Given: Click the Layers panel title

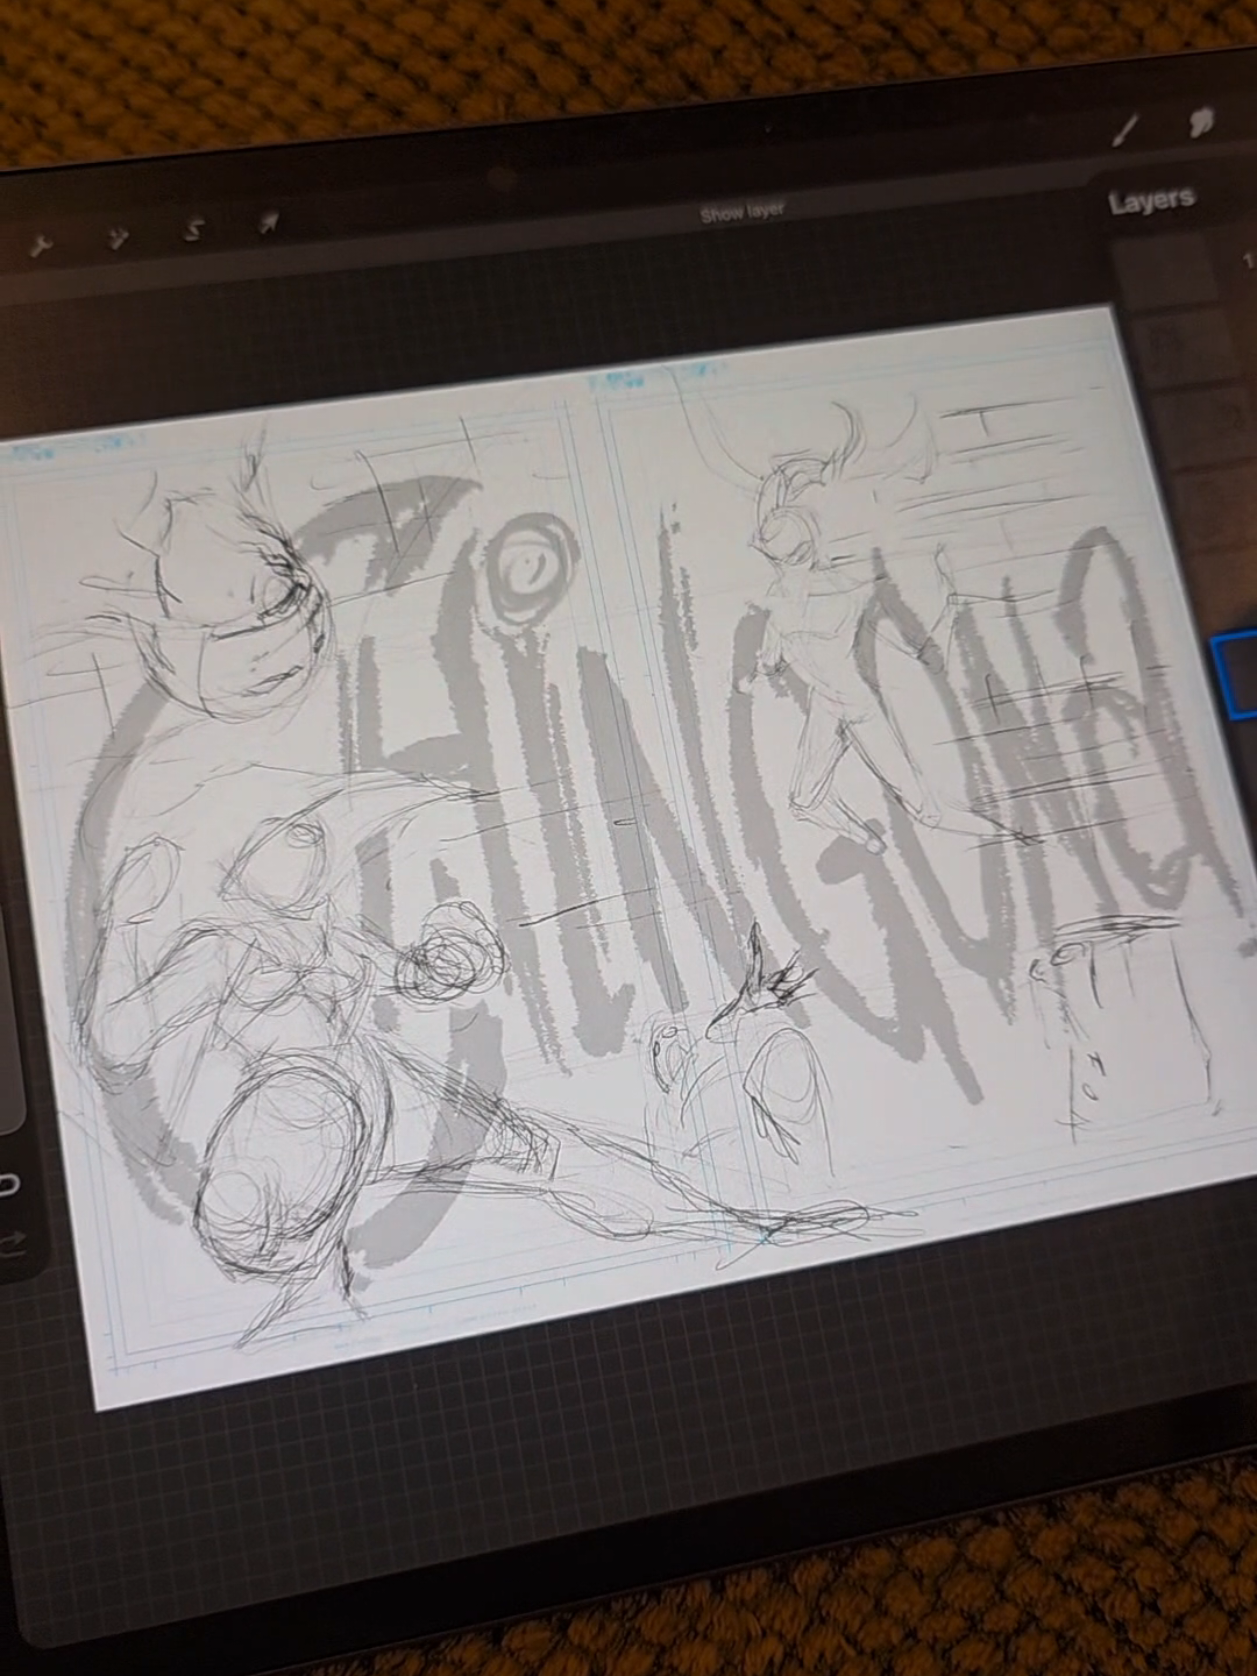Looking at the screenshot, I should [x=1151, y=201].
